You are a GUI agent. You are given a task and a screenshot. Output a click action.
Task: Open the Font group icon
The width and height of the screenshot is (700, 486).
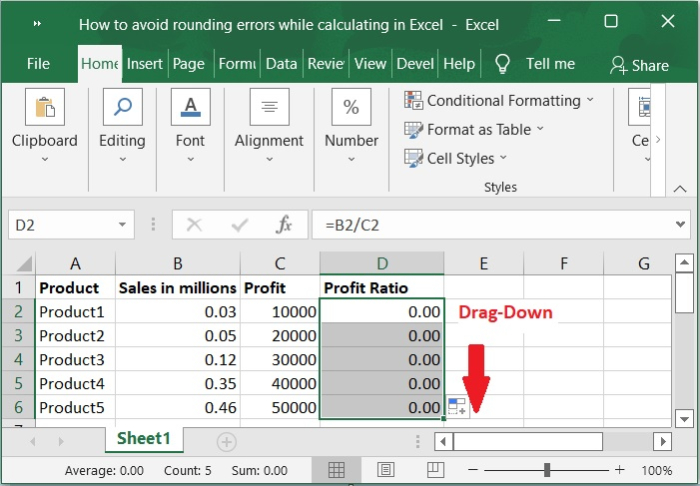point(190,108)
